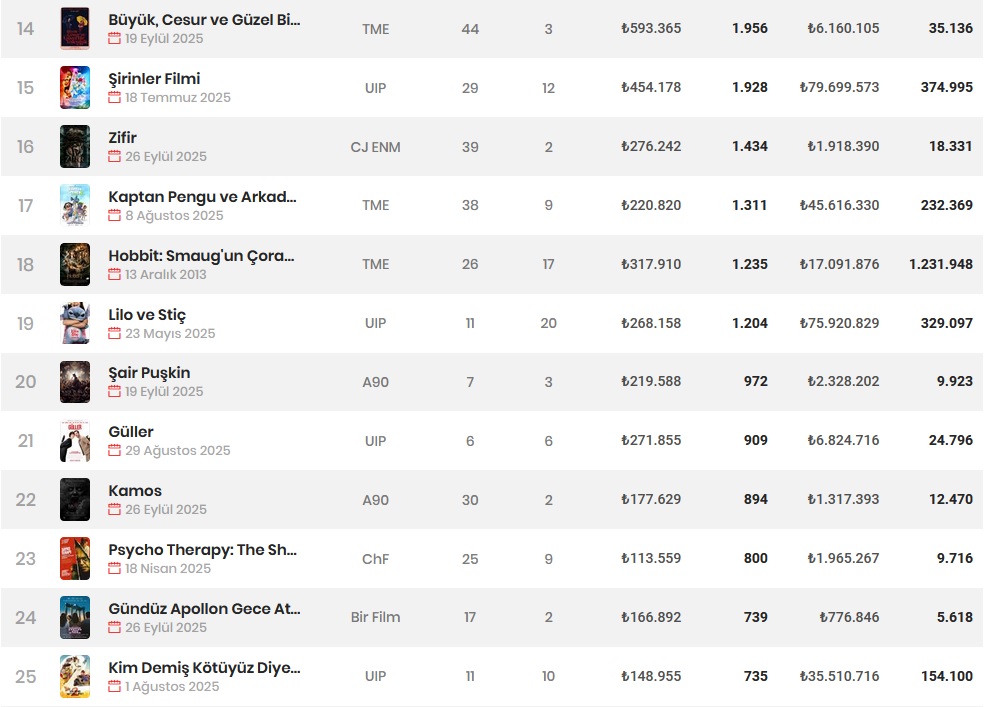The height and width of the screenshot is (707, 987).
Task: Click calendar icon beside 13 Aralık 2013
Action: (115, 274)
